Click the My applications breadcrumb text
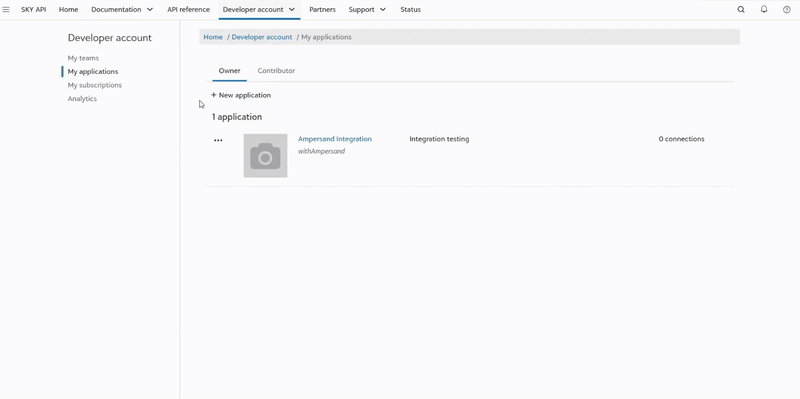The image size is (800, 399). [327, 37]
